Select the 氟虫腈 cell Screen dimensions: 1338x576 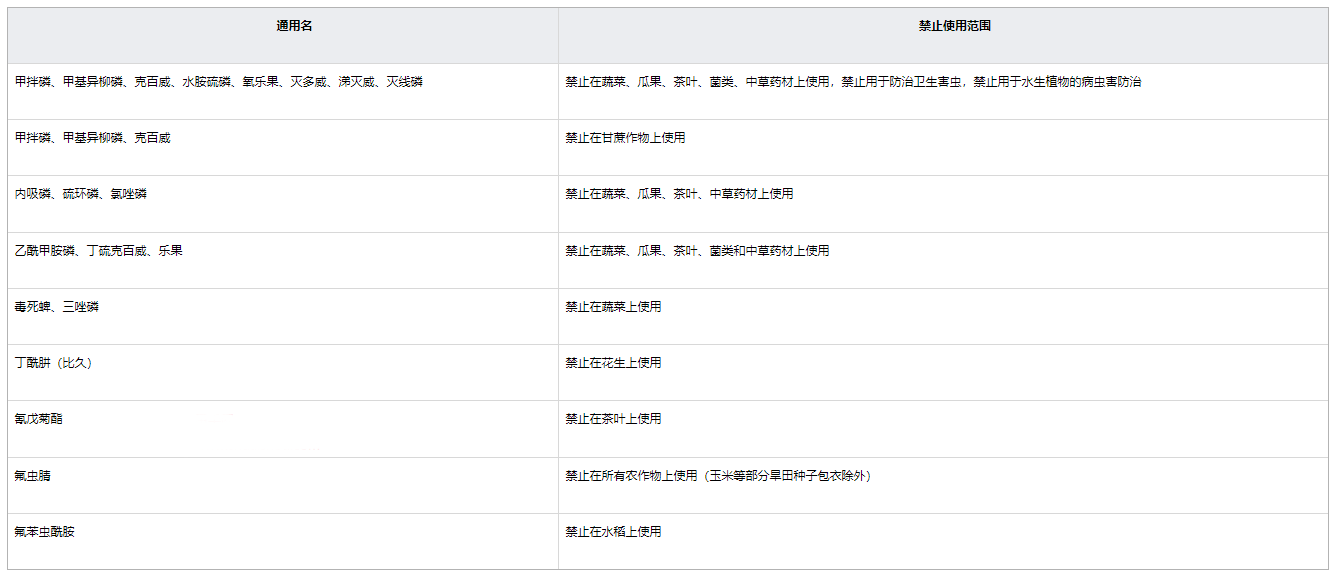[x=33, y=476]
